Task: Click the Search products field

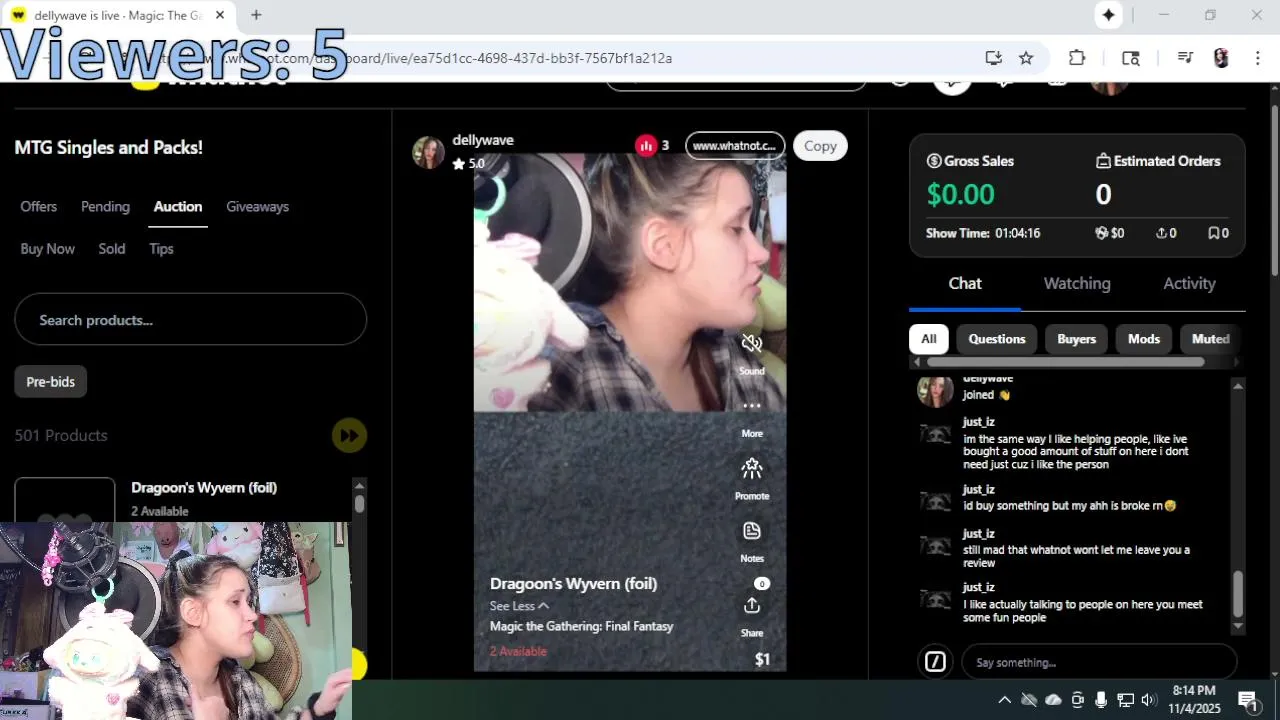Action: coord(190,320)
